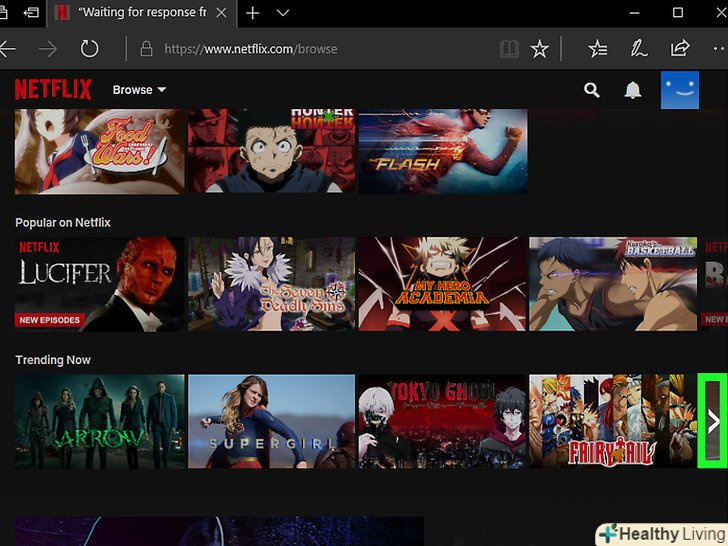Viewport: 728px width, 546px height.
Task: Refresh the page with reload icon
Action: (x=89, y=49)
